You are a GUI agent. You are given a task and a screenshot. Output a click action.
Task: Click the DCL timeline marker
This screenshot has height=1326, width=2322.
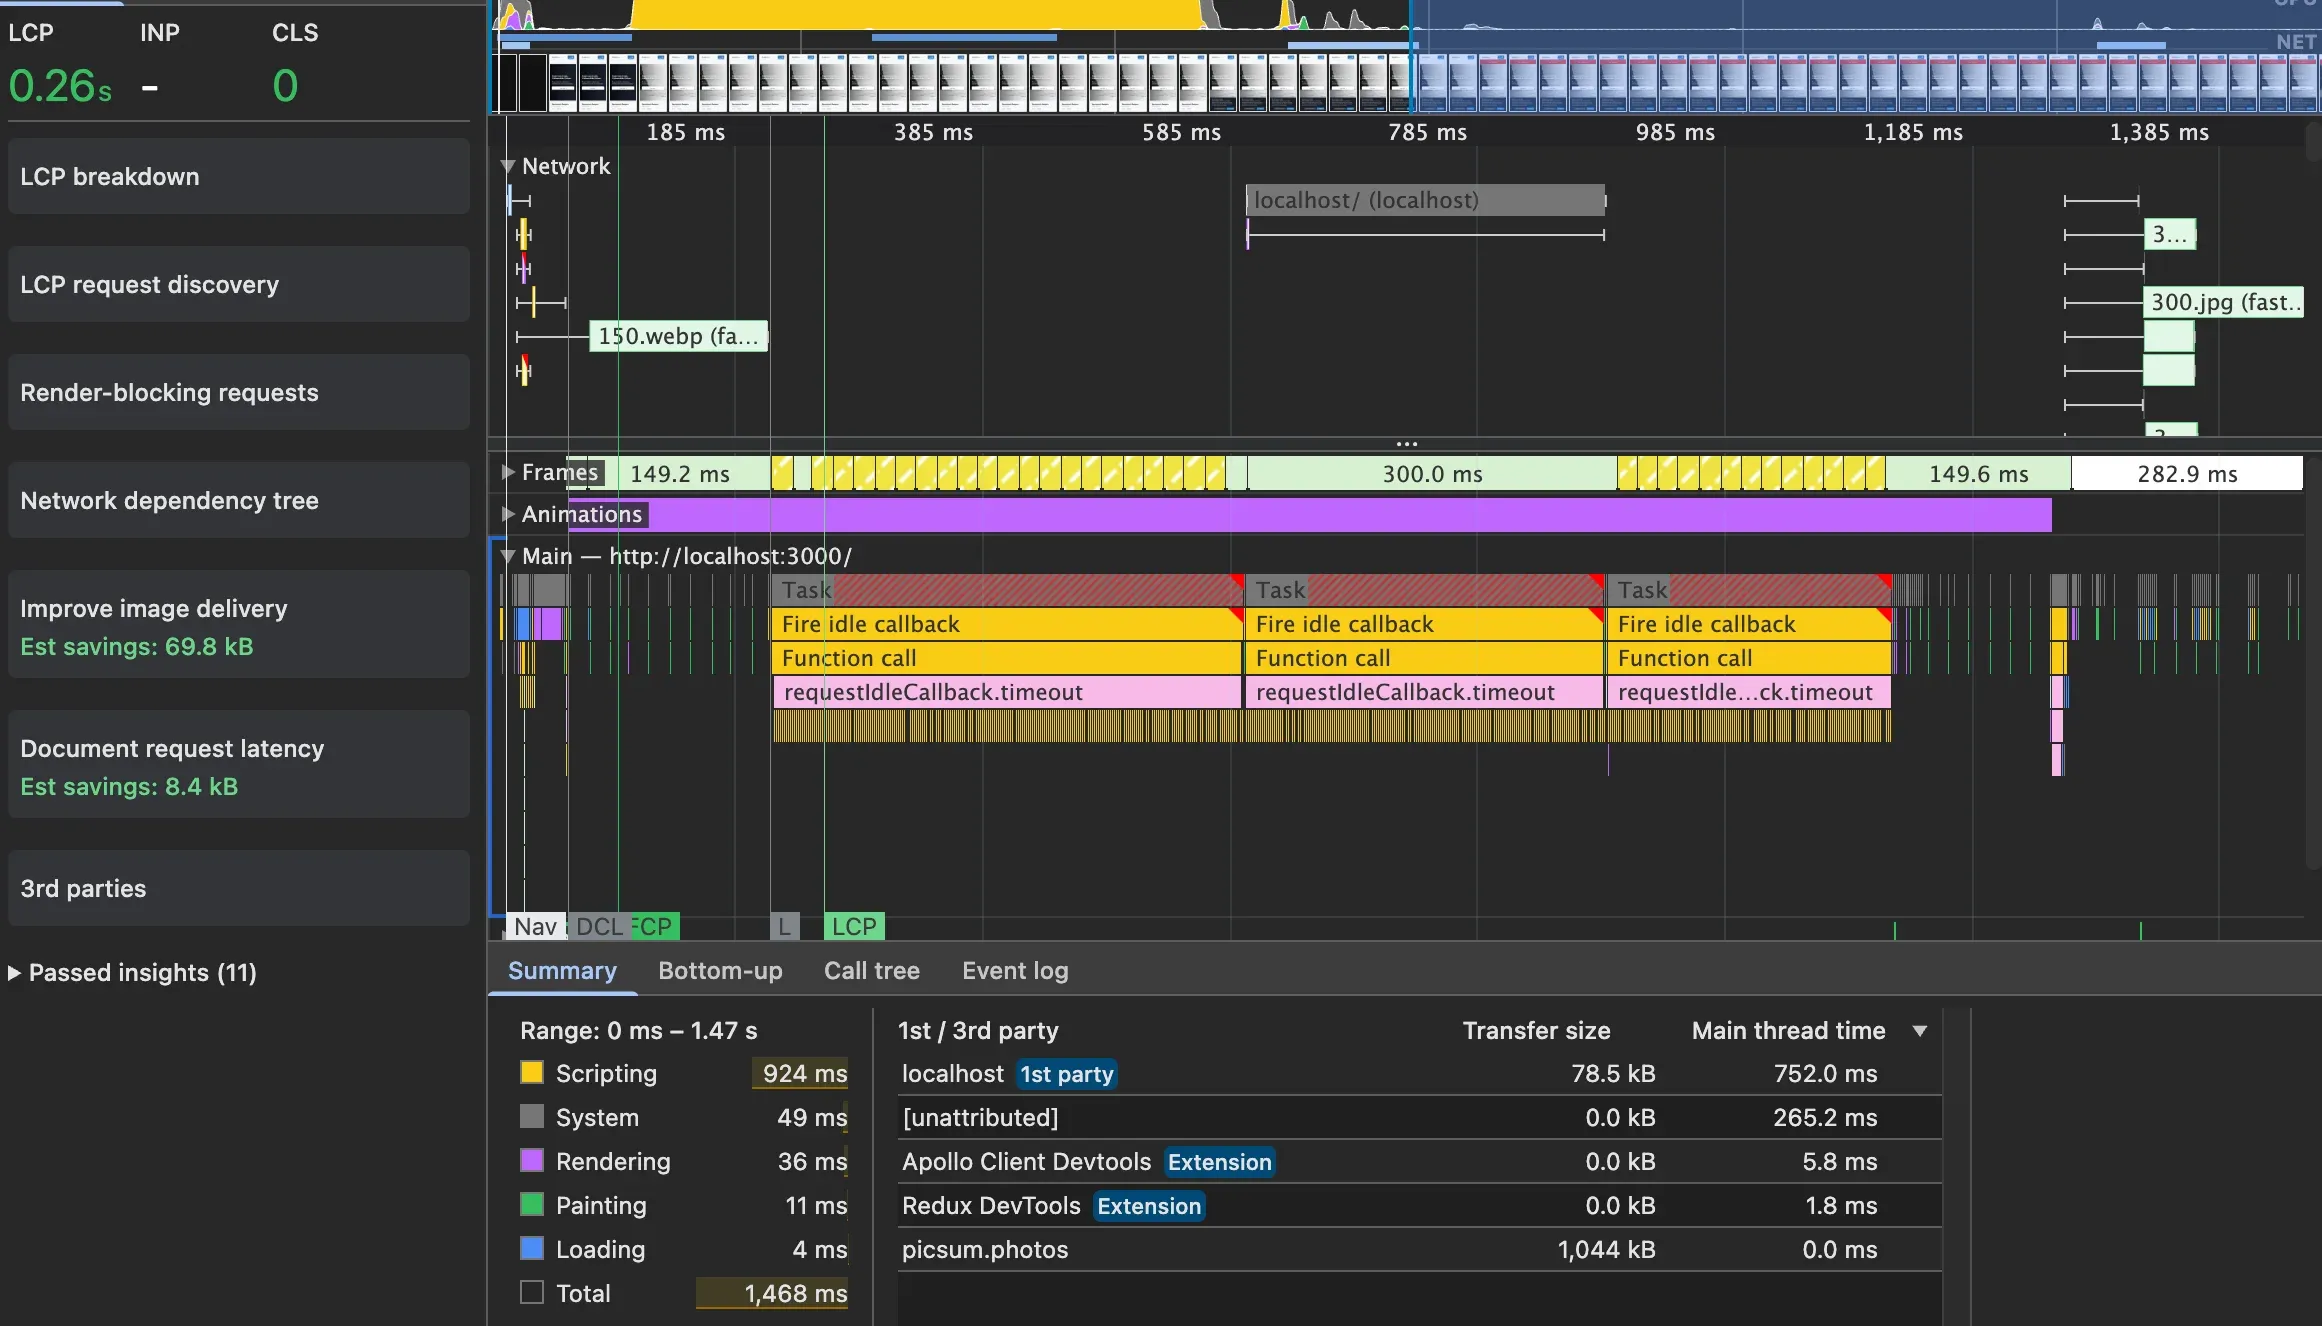[598, 927]
